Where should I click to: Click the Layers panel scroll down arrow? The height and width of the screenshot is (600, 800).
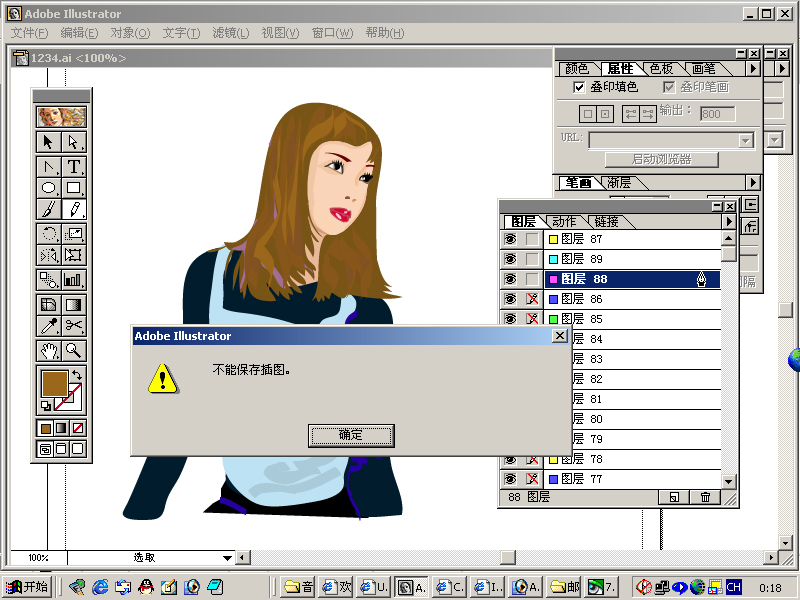[x=729, y=481]
